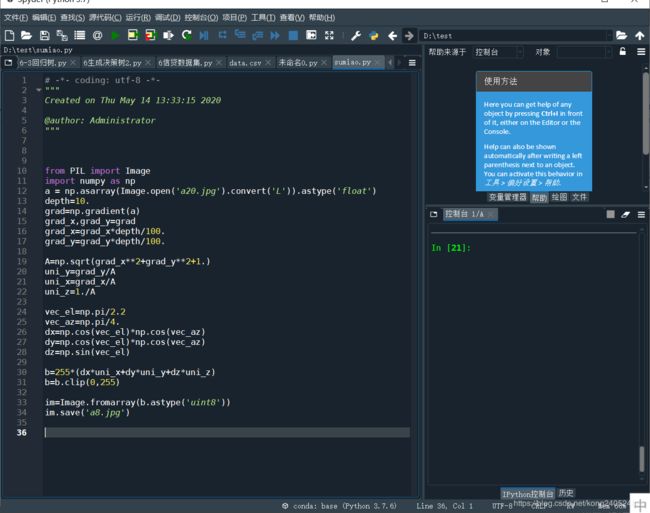Image resolution: width=650 pixels, height=513 pixels.
Task: Stop debugging with the blue square
Action: [x=293, y=36]
